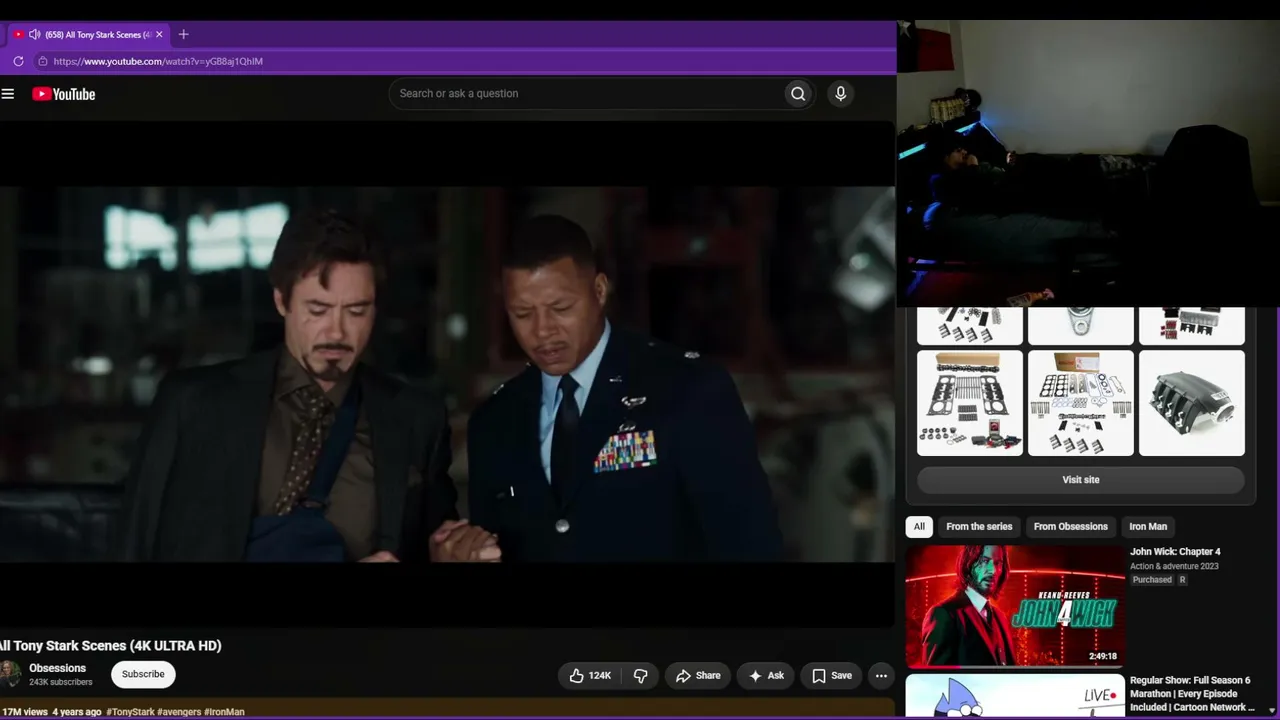Screen dimensions: 1280x720
Task: Click the magnifier search button
Action: pos(798,94)
